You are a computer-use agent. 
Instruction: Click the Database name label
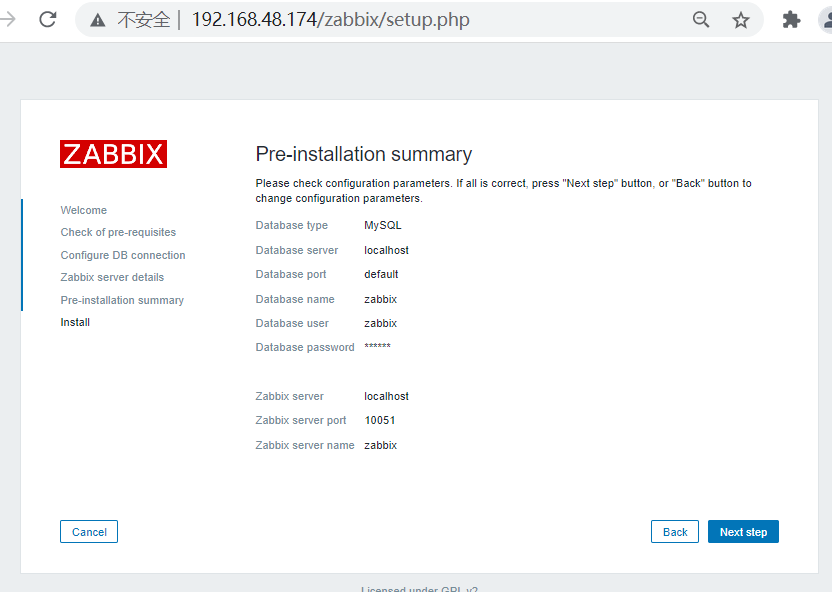[x=295, y=299]
